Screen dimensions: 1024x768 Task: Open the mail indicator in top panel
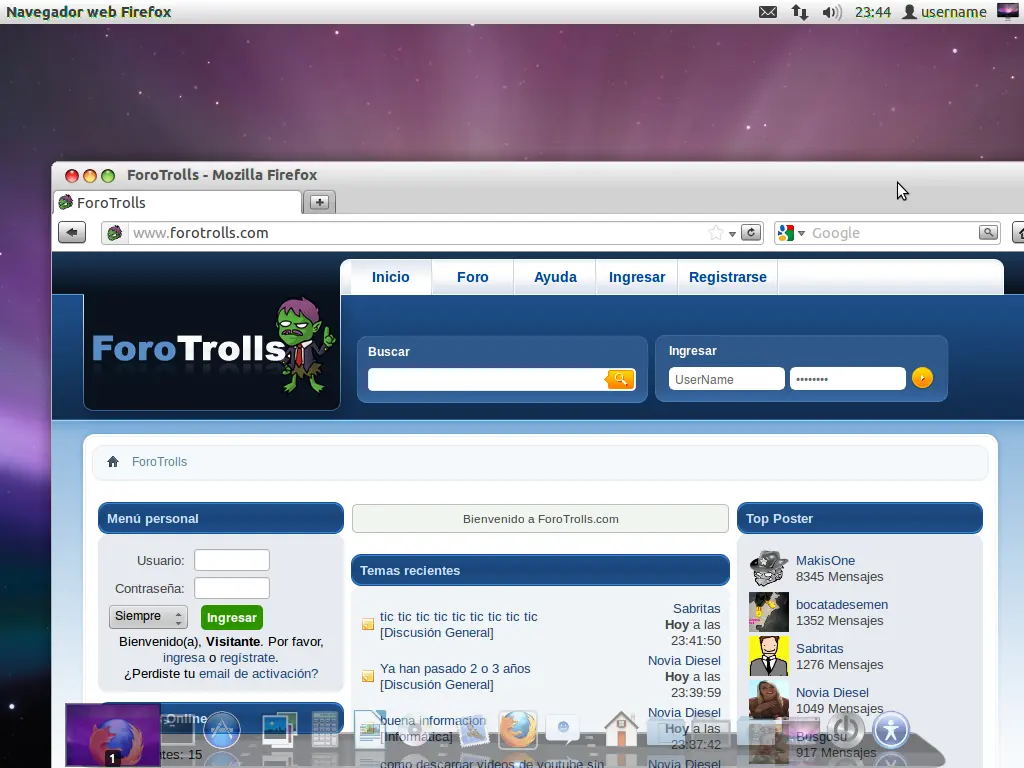(x=768, y=12)
